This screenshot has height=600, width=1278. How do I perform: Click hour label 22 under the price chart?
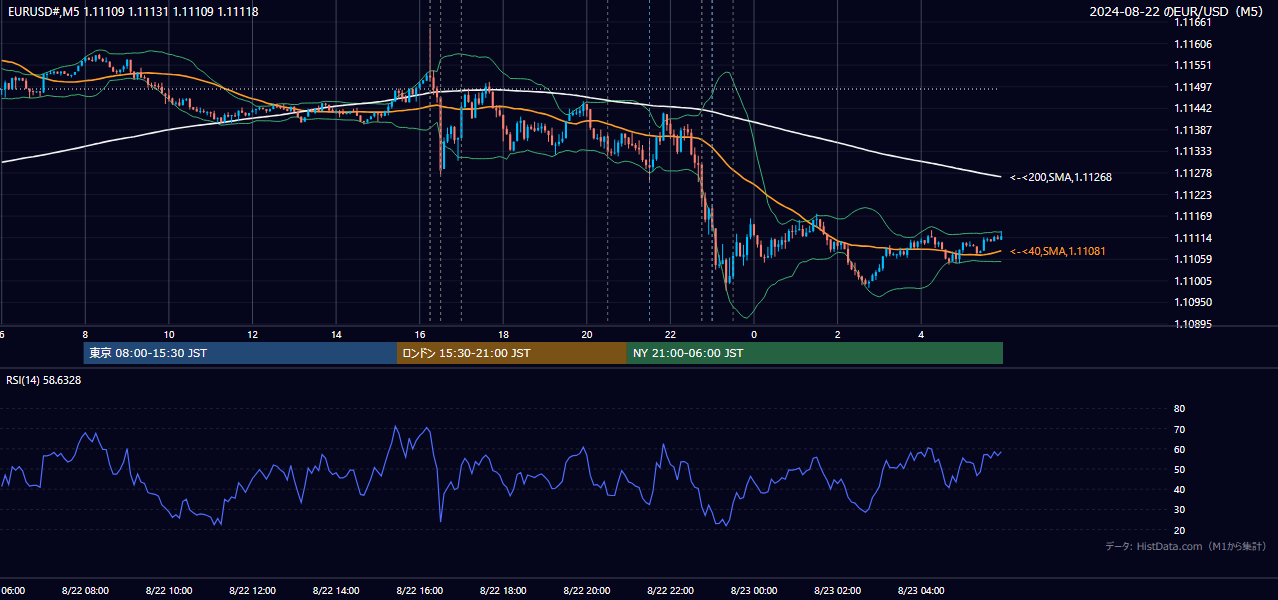[x=671, y=334]
